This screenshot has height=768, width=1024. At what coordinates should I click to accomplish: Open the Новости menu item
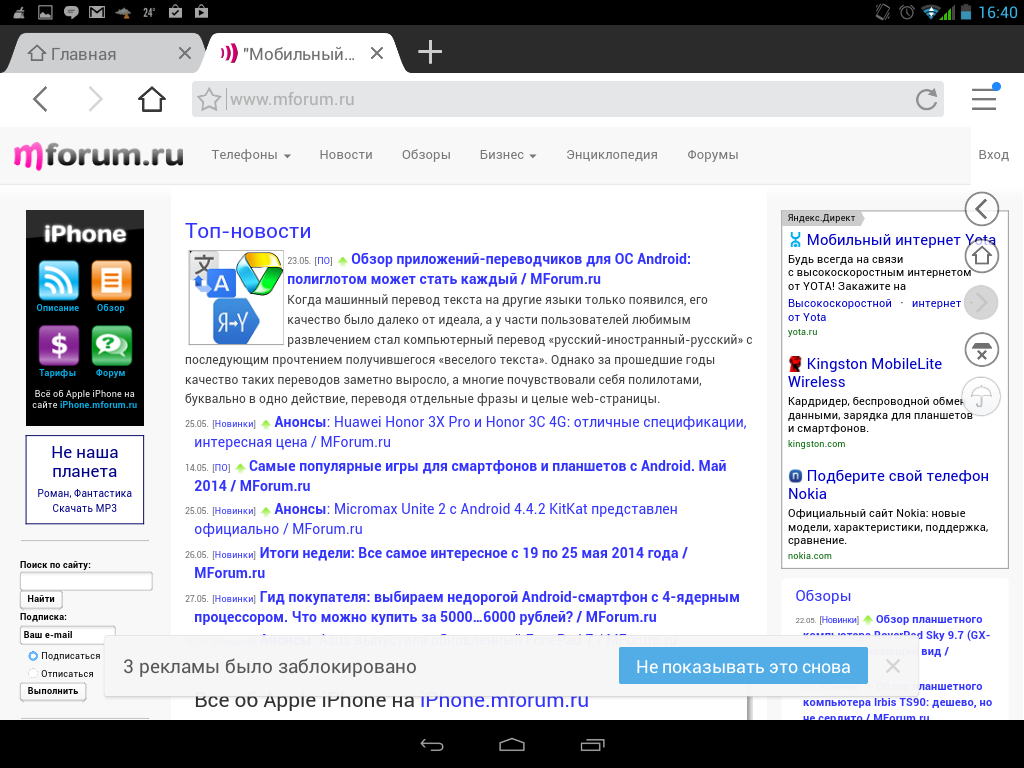(345, 155)
